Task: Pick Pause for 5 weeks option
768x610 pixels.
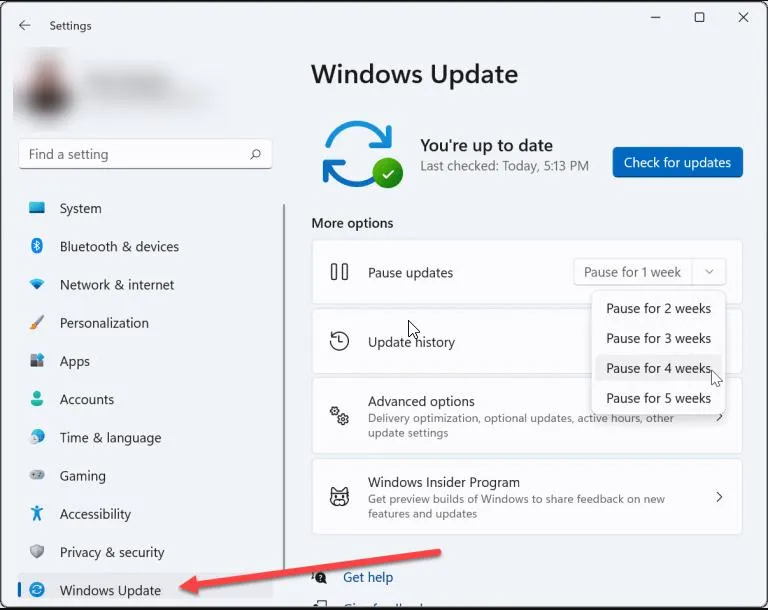Action: 658,398
